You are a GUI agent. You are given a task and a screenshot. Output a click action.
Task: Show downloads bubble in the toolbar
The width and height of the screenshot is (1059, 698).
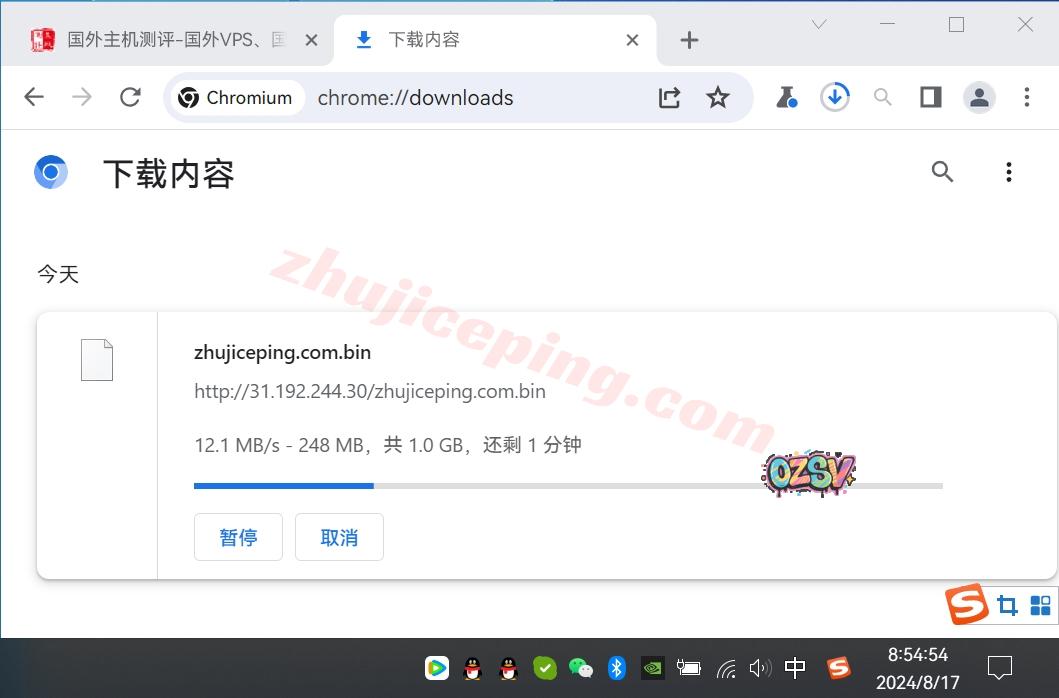(835, 97)
